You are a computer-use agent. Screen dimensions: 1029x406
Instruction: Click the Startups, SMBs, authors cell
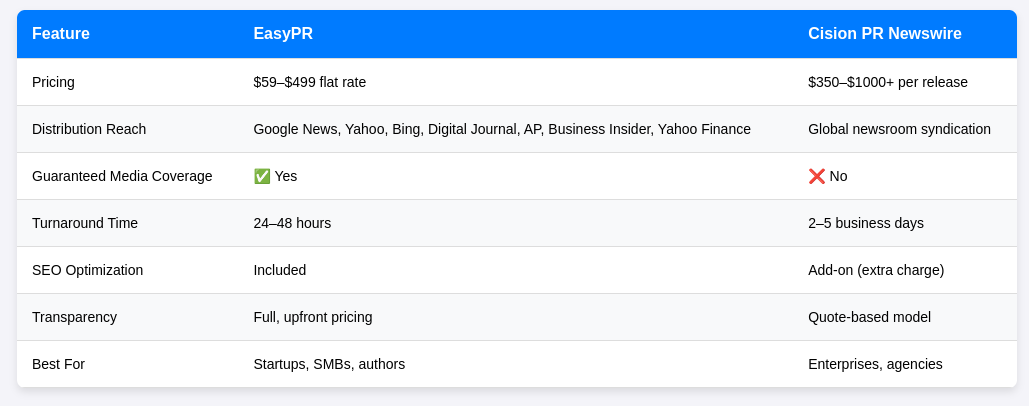click(x=329, y=364)
